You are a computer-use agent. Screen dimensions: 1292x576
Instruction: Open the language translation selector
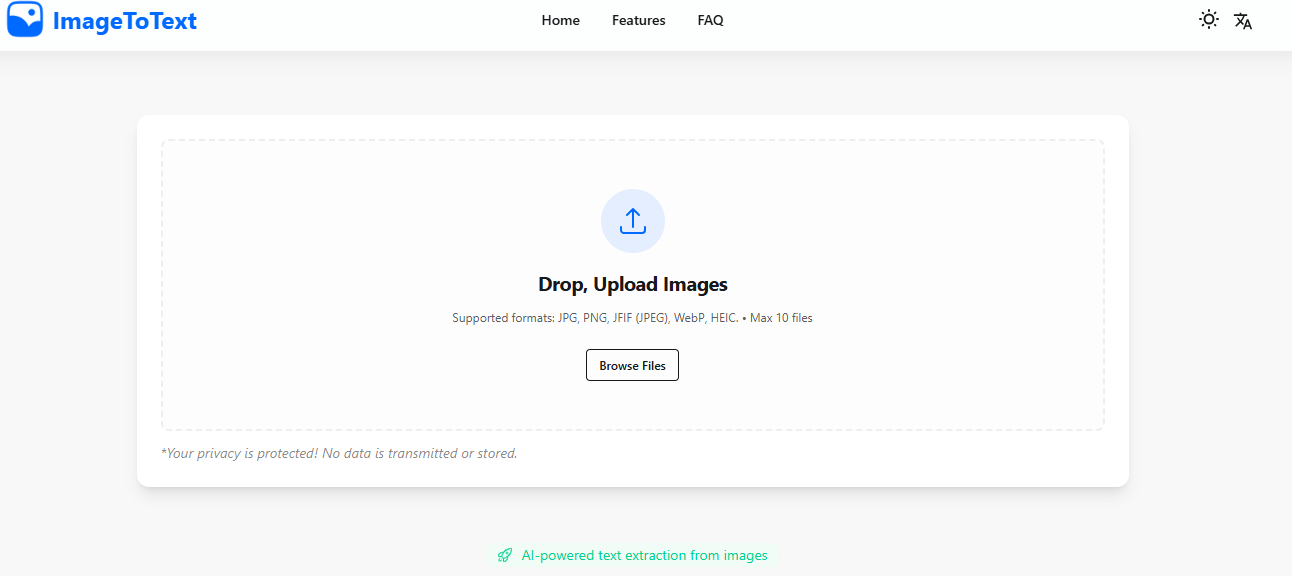tap(1243, 21)
